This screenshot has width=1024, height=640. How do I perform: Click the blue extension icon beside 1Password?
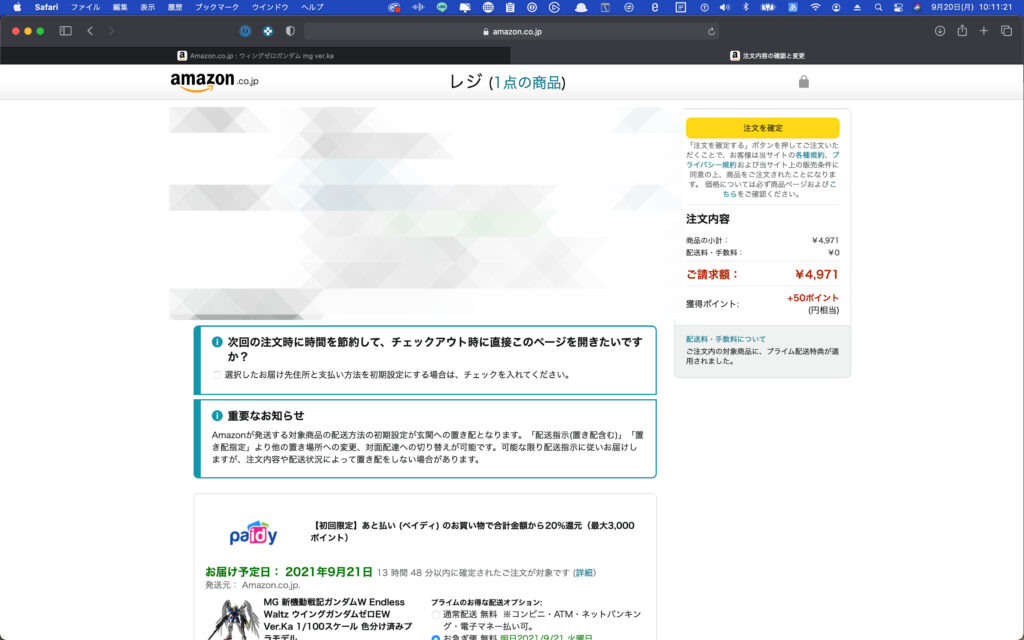pyautogui.click(x=268, y=31)
